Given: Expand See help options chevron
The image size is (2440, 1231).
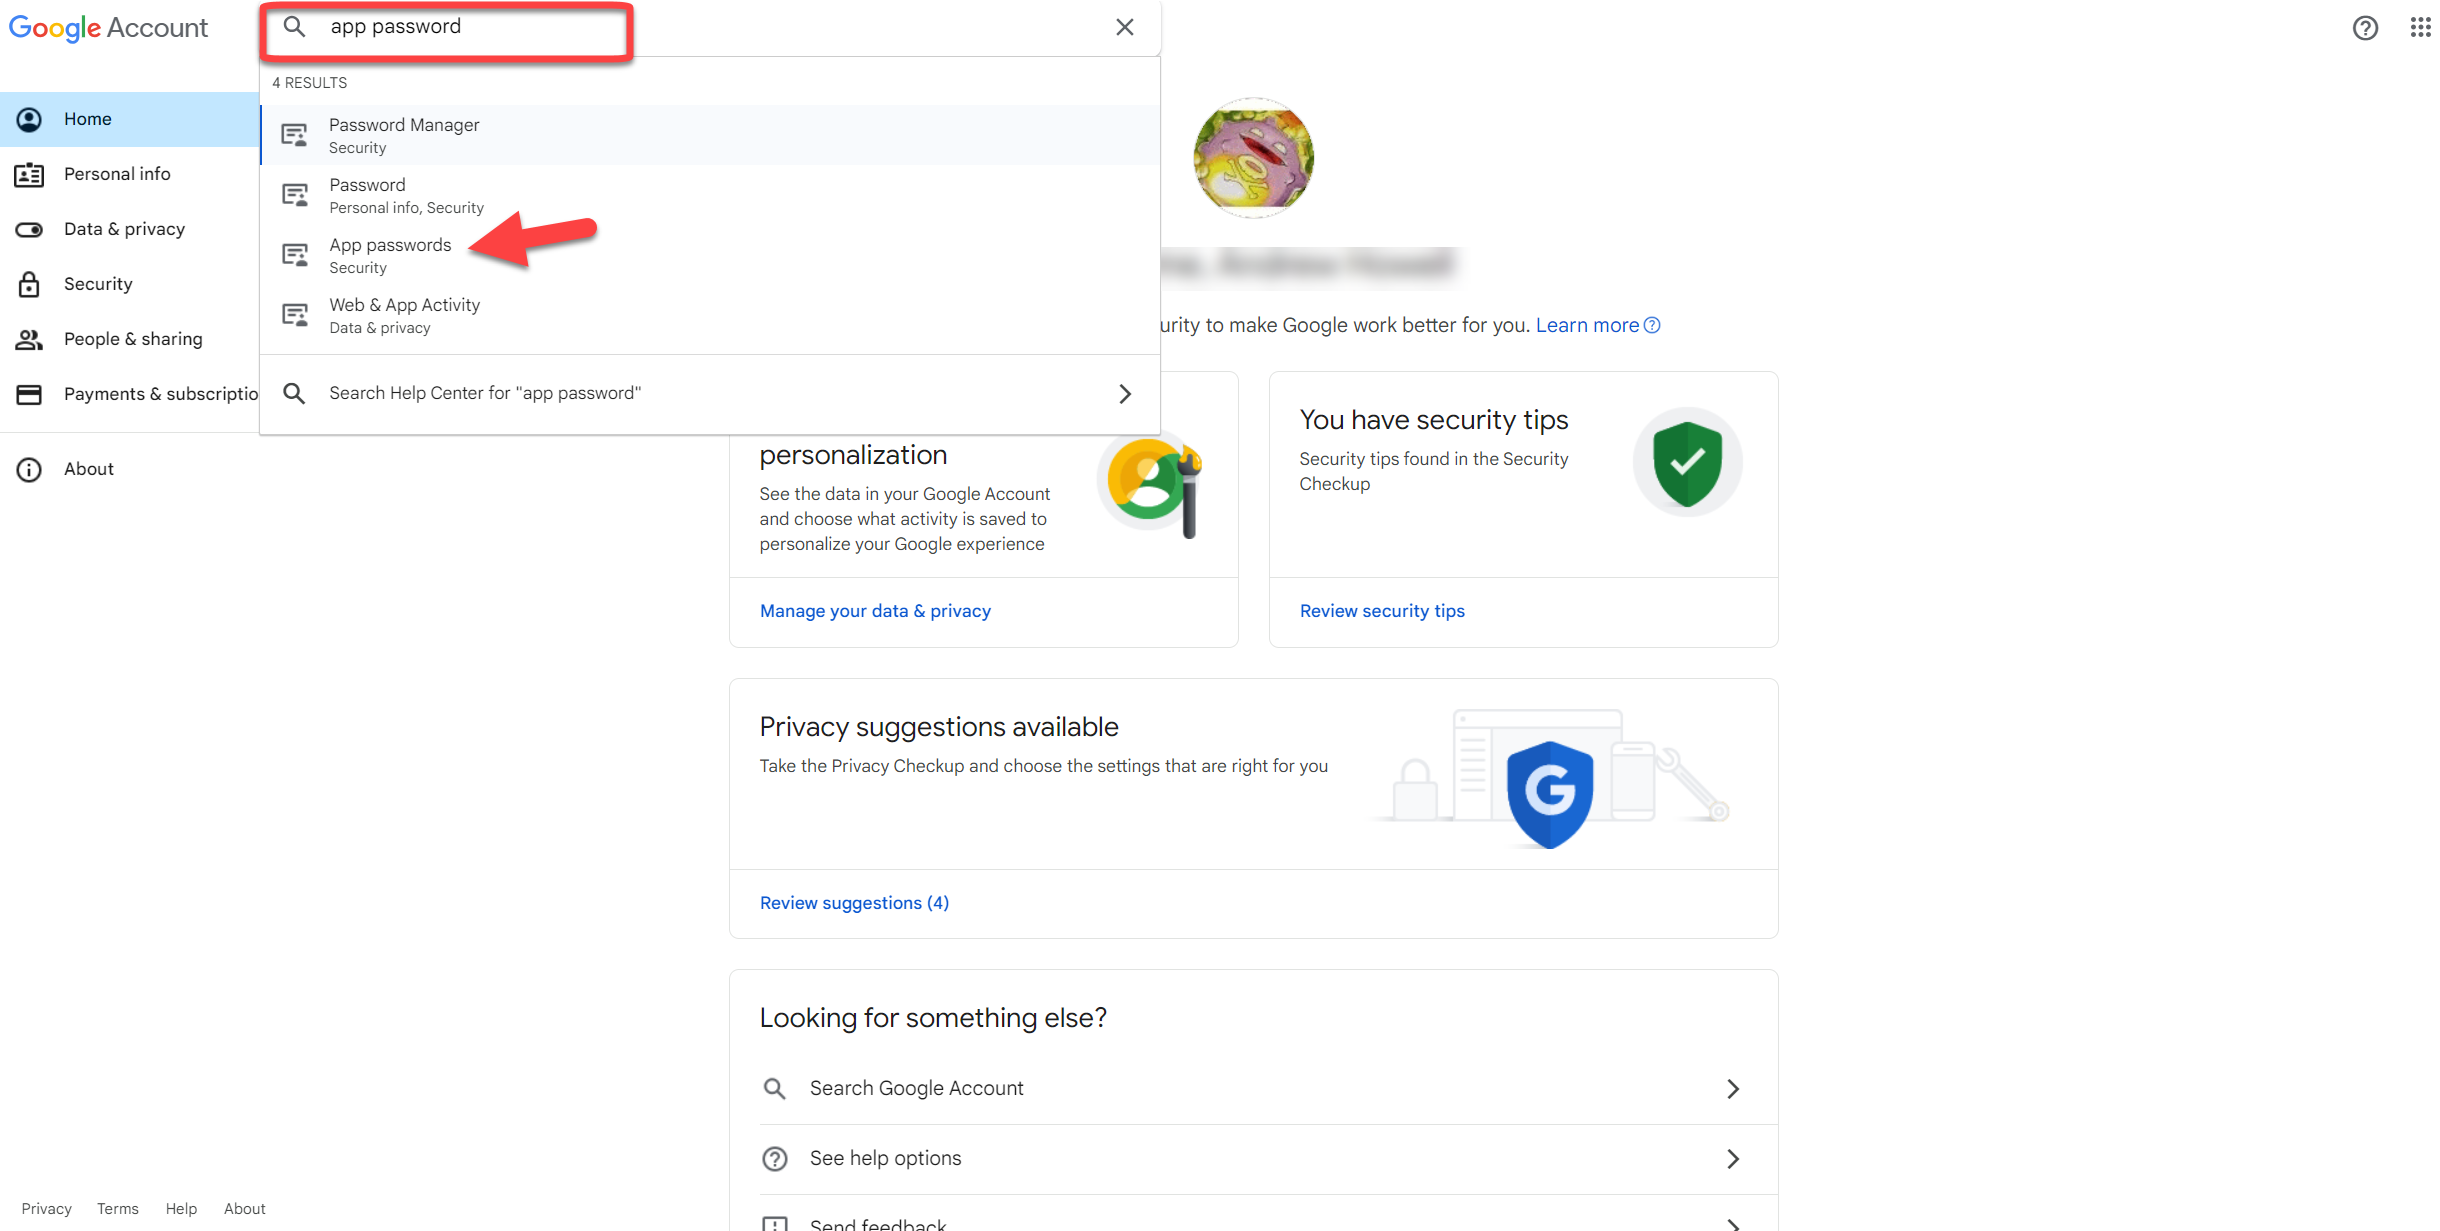Looking at the screenshot, I should (x=1733, y=1158).
